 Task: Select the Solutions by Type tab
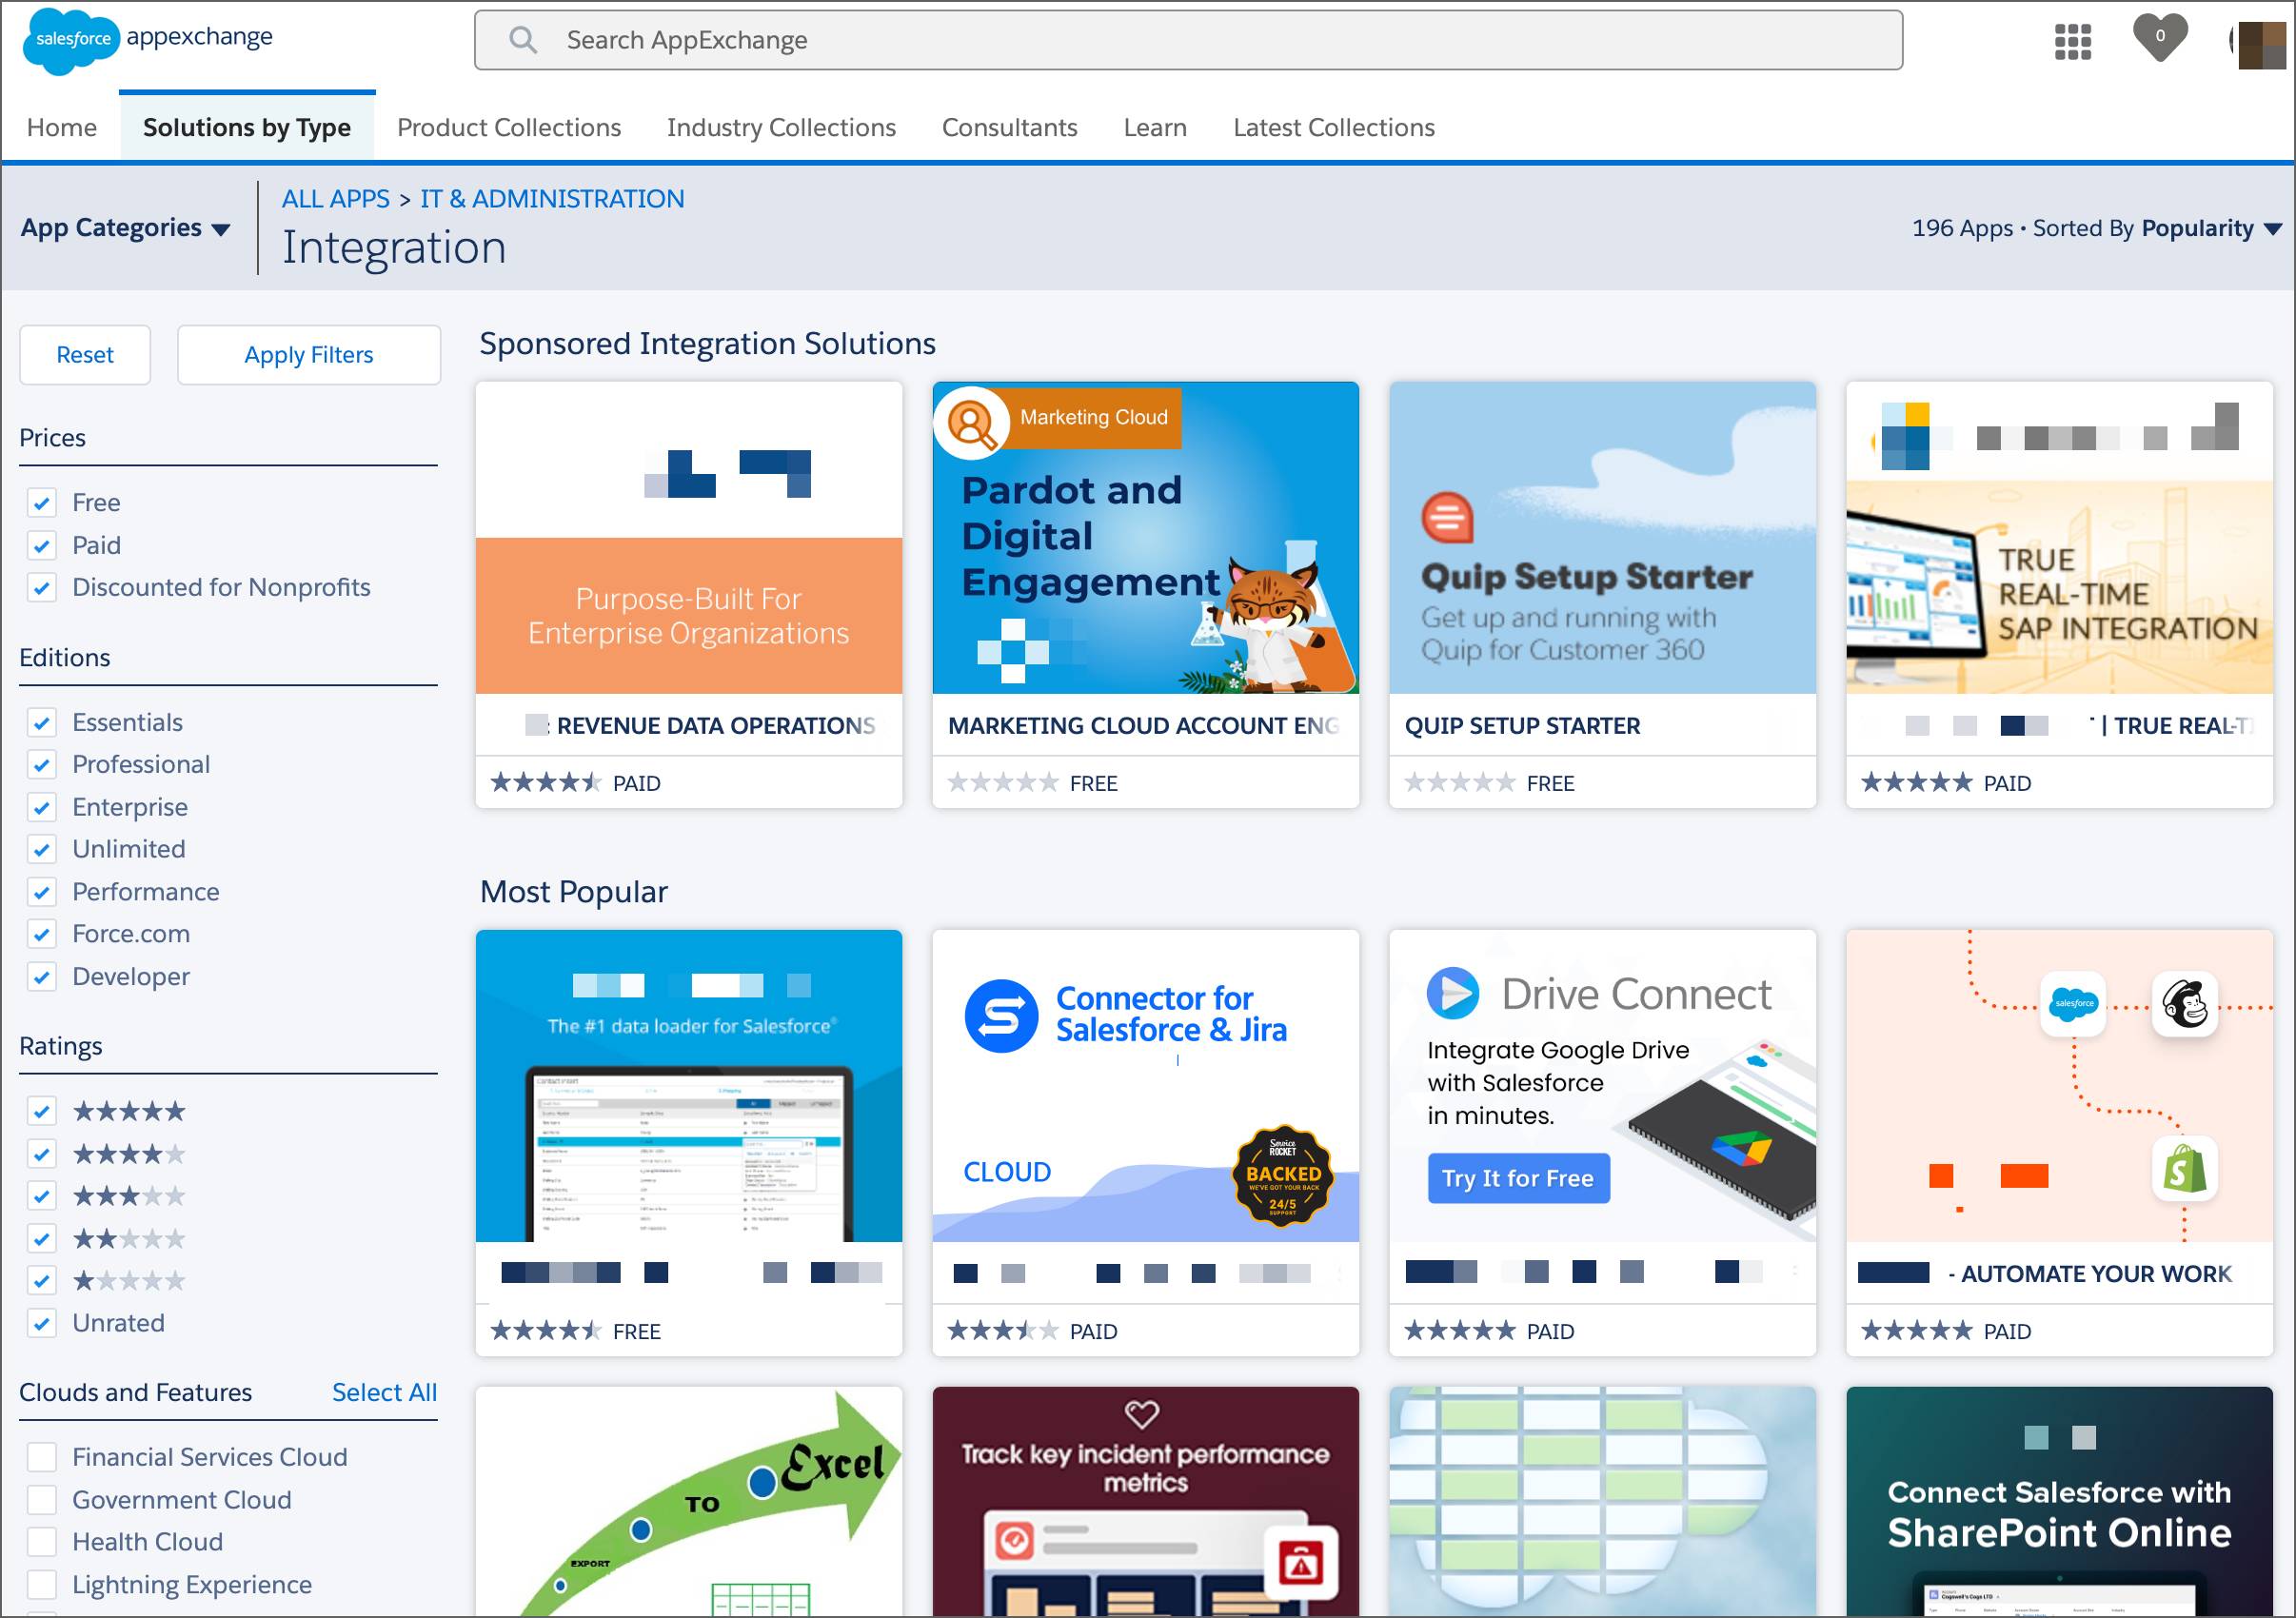coord(246,126)
